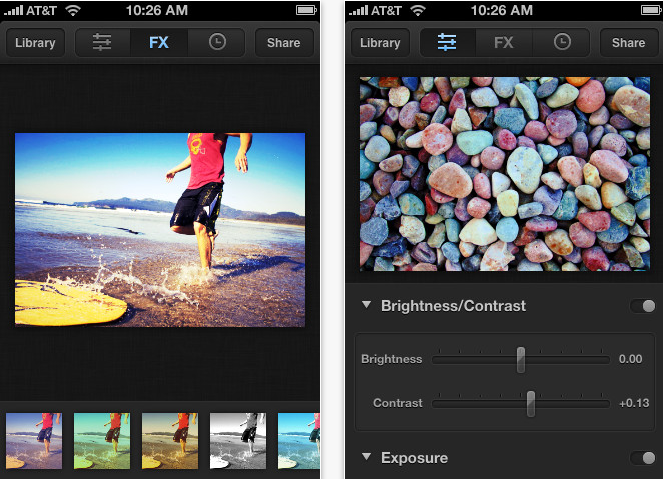Select the first purple-tinted filter thumbnail
The image size is (663, 479).
point(34,441)
